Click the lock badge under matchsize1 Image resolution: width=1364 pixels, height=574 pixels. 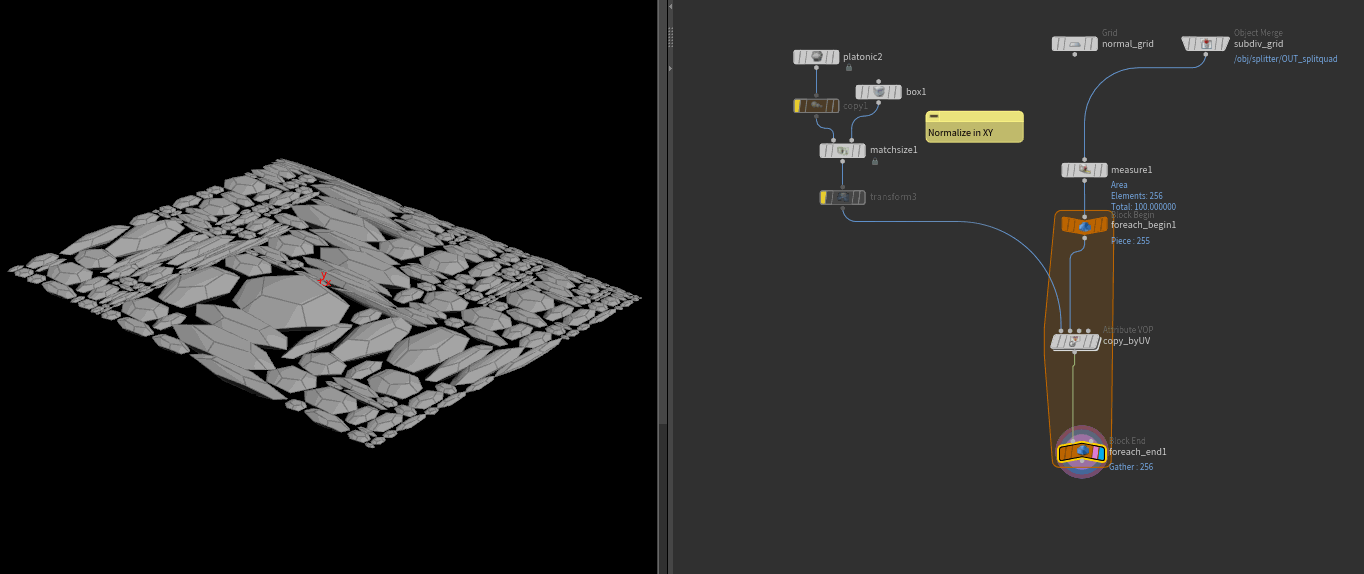875,161
